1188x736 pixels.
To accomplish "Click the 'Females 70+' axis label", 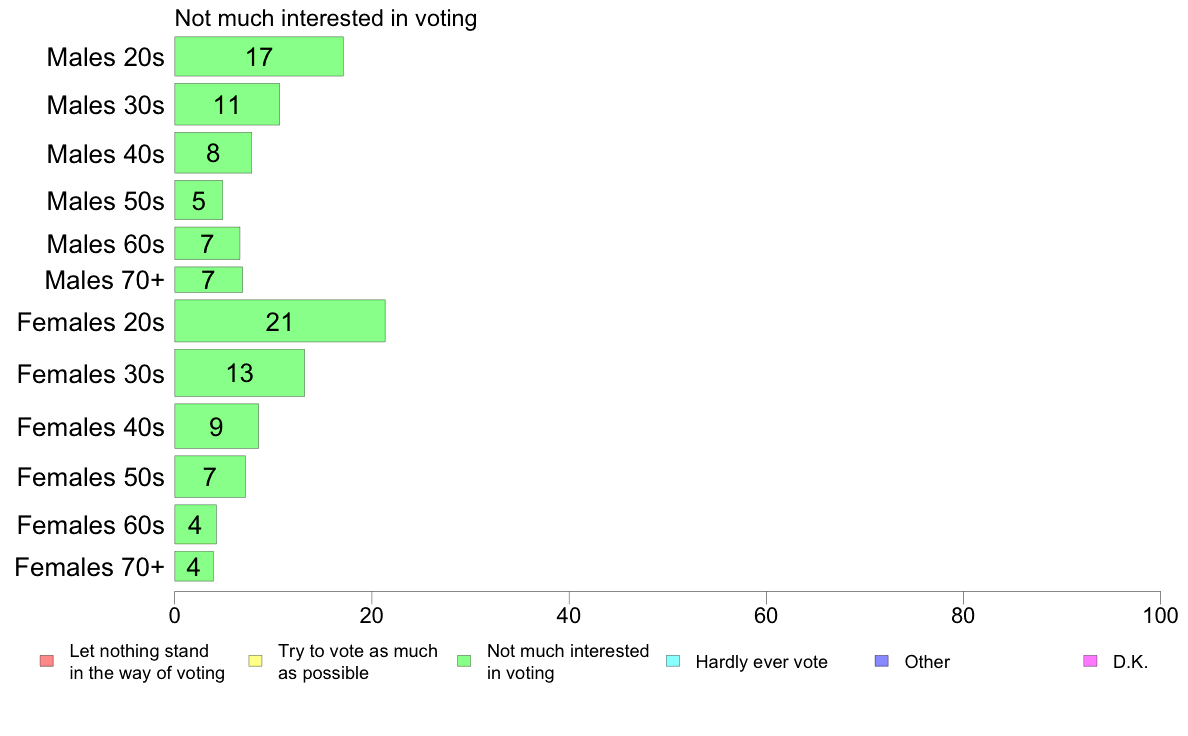I will pos(89,567).
